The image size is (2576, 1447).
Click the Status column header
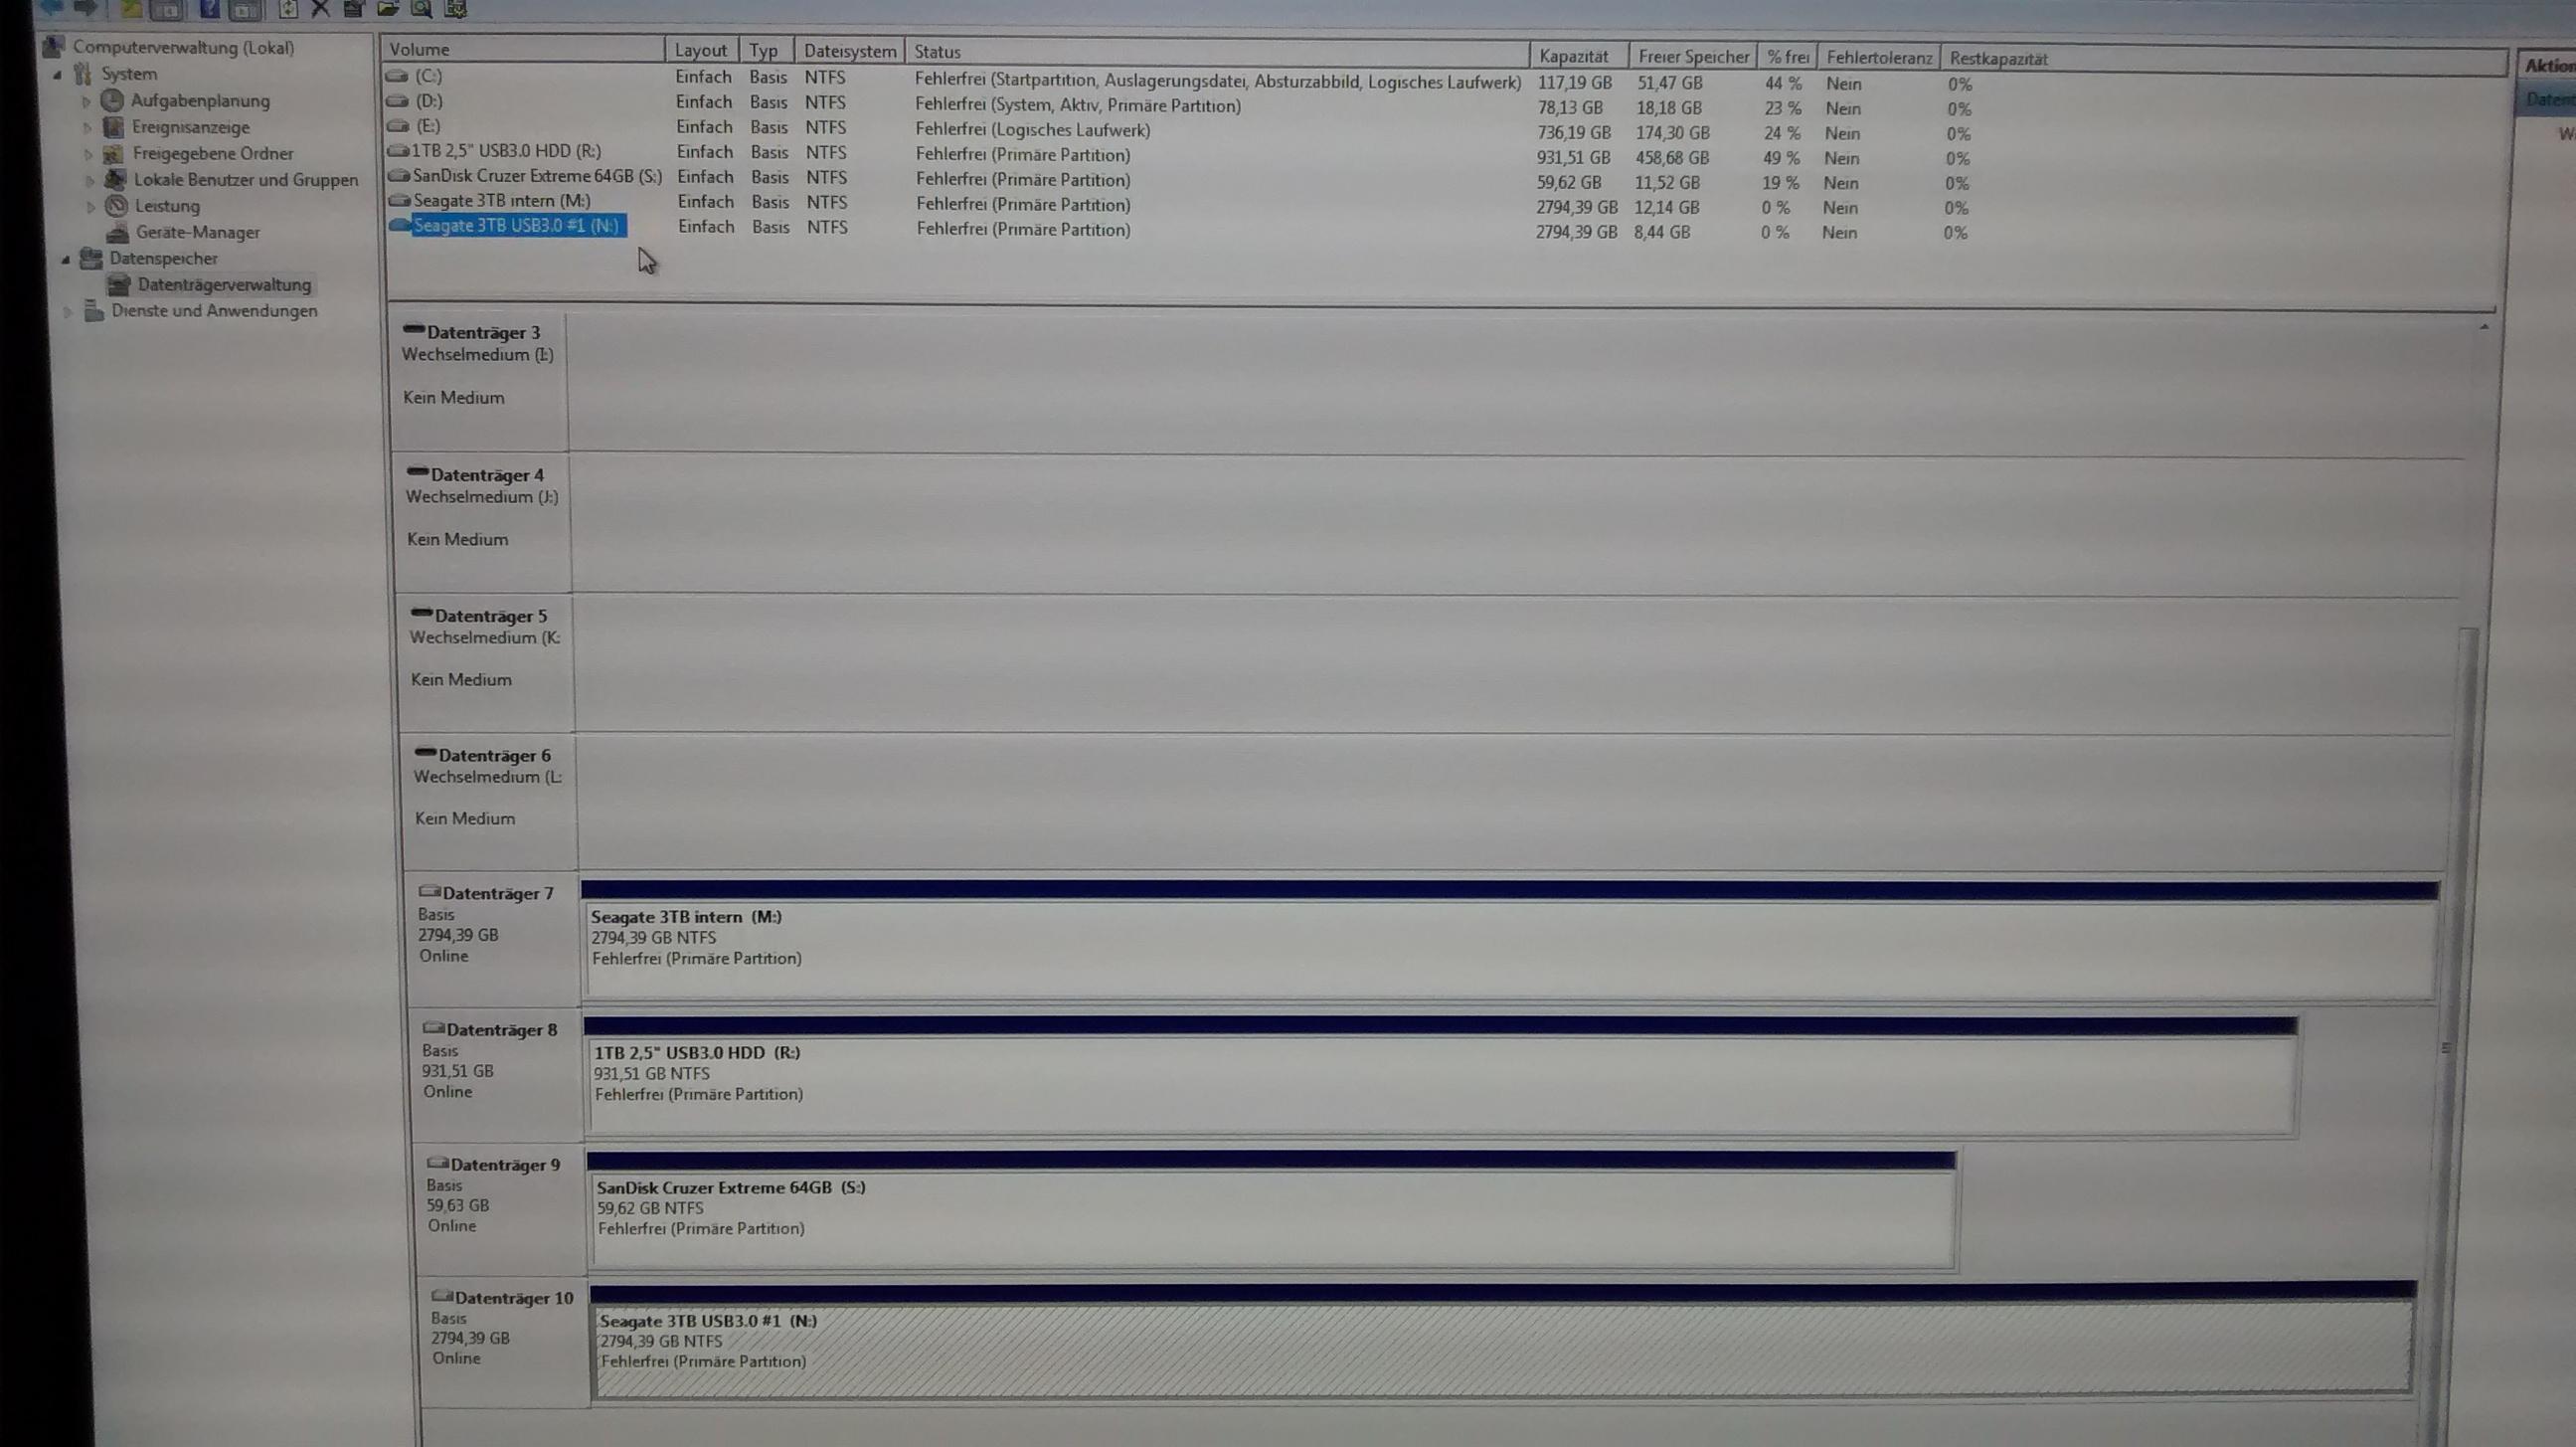pos(937,52)
